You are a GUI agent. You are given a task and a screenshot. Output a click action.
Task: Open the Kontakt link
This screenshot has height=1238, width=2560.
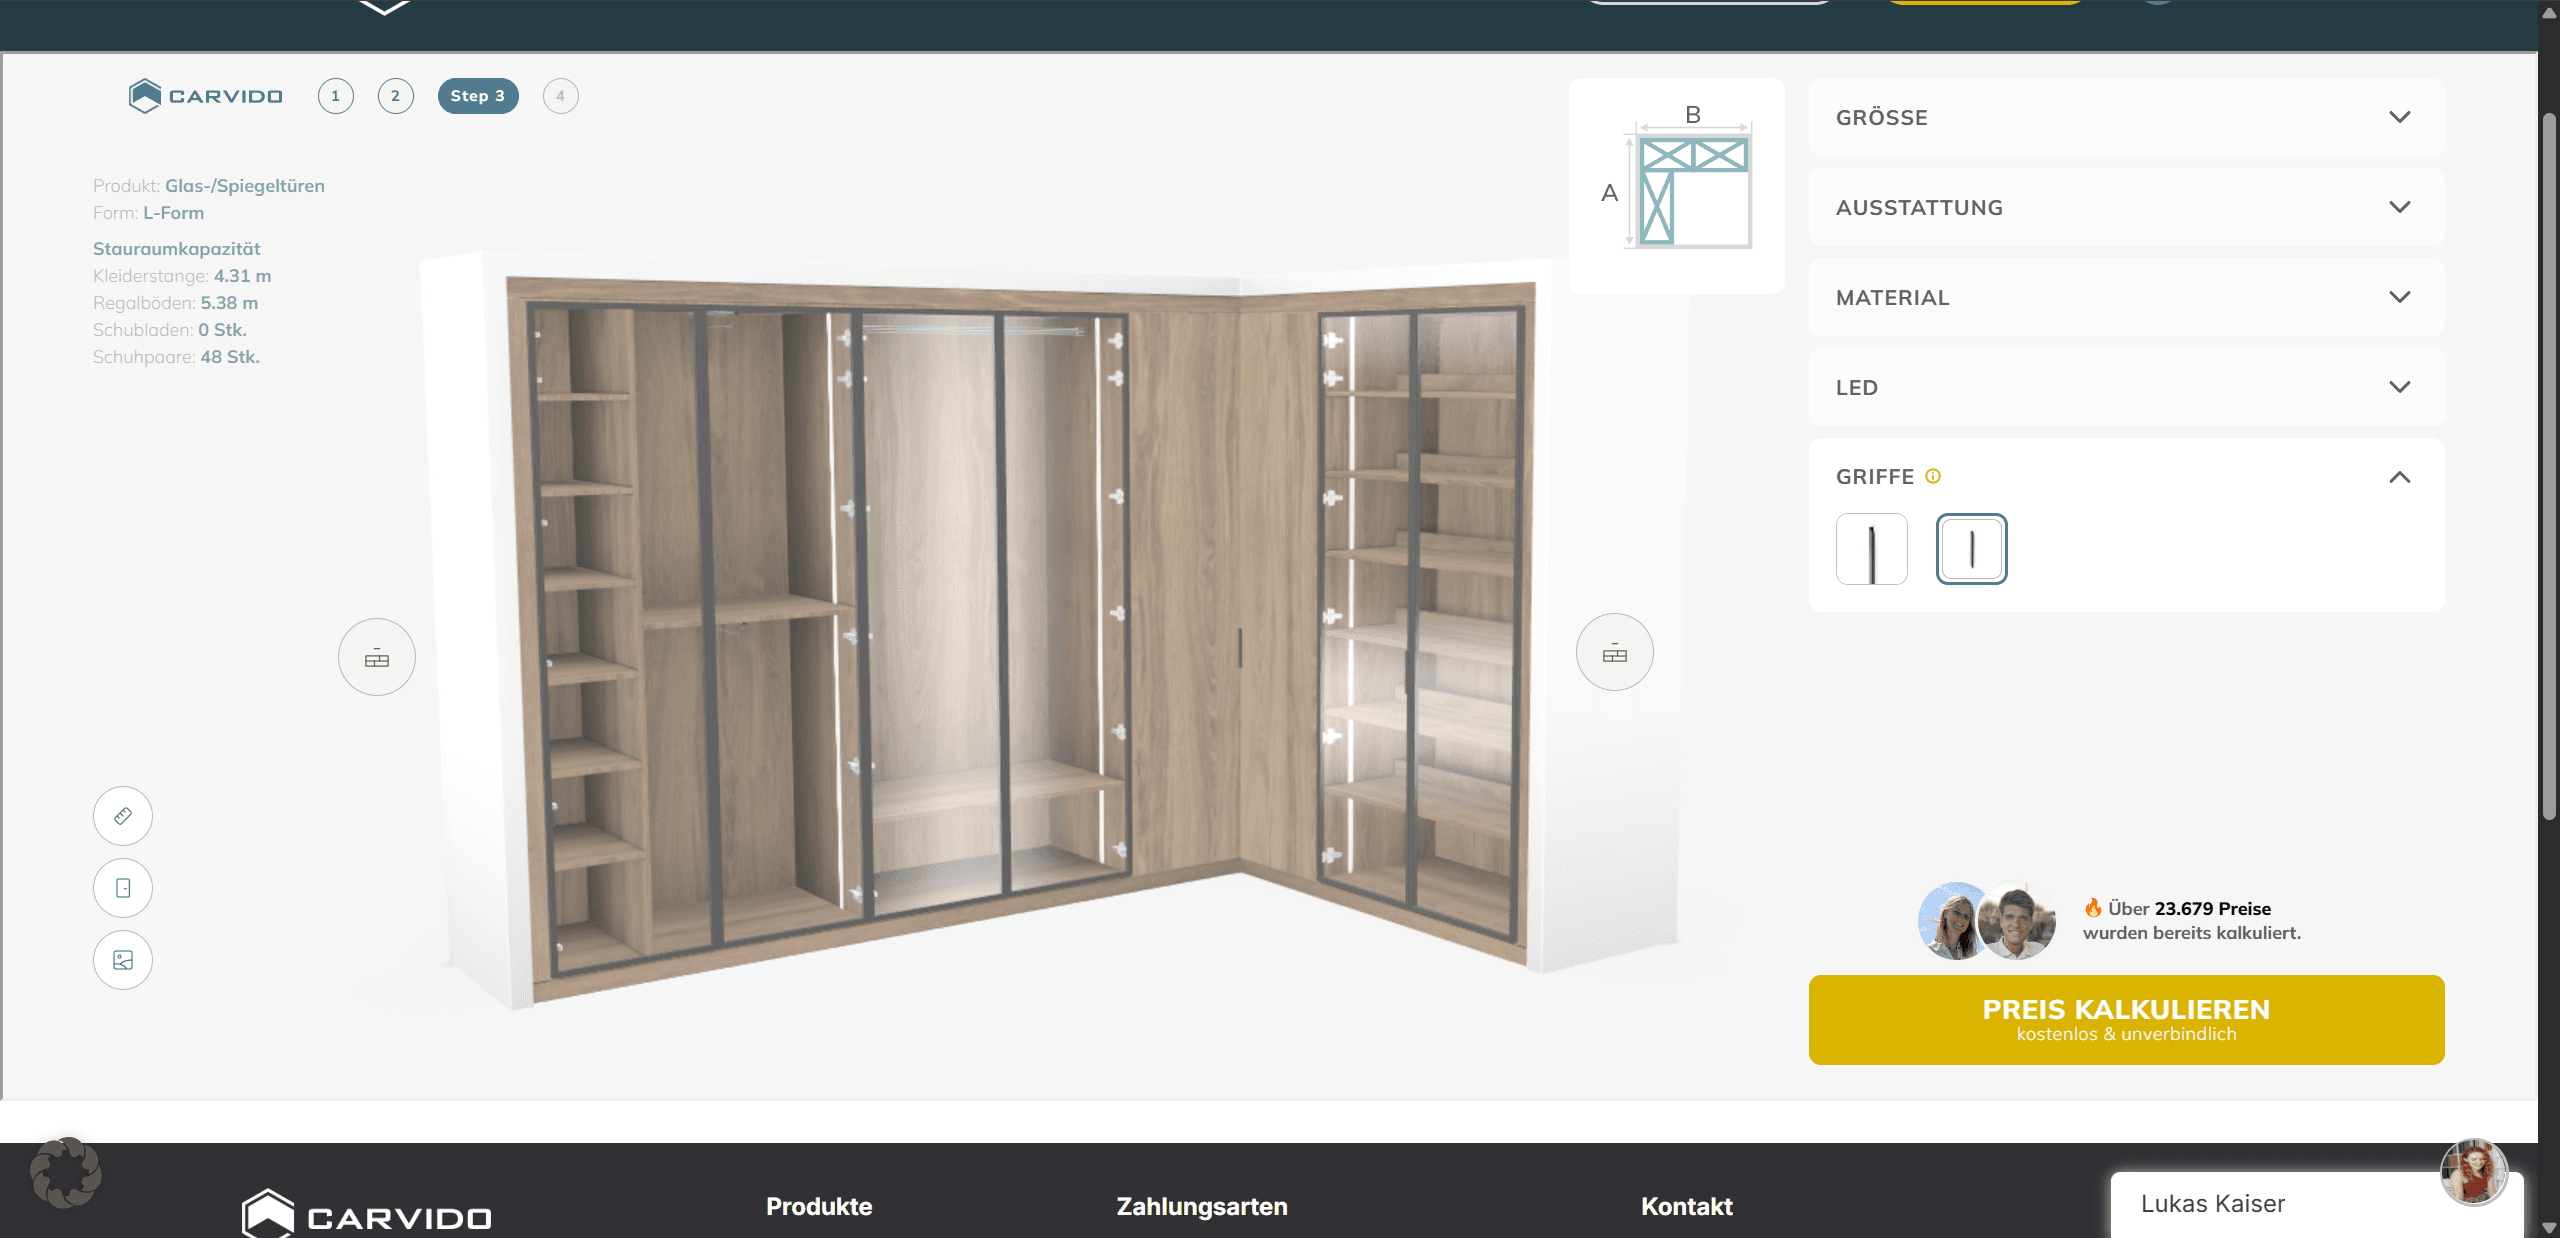point(1686,1207)
